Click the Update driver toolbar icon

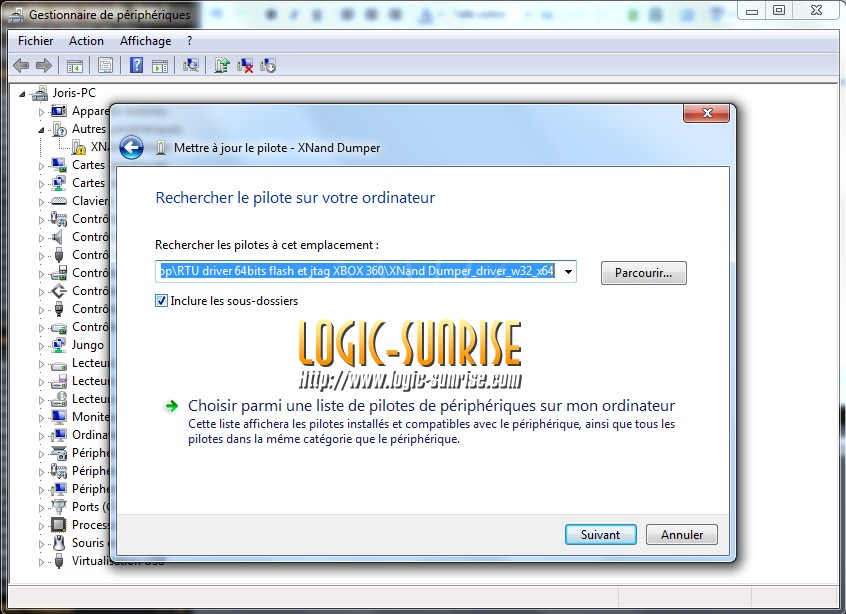pos(222,66)
